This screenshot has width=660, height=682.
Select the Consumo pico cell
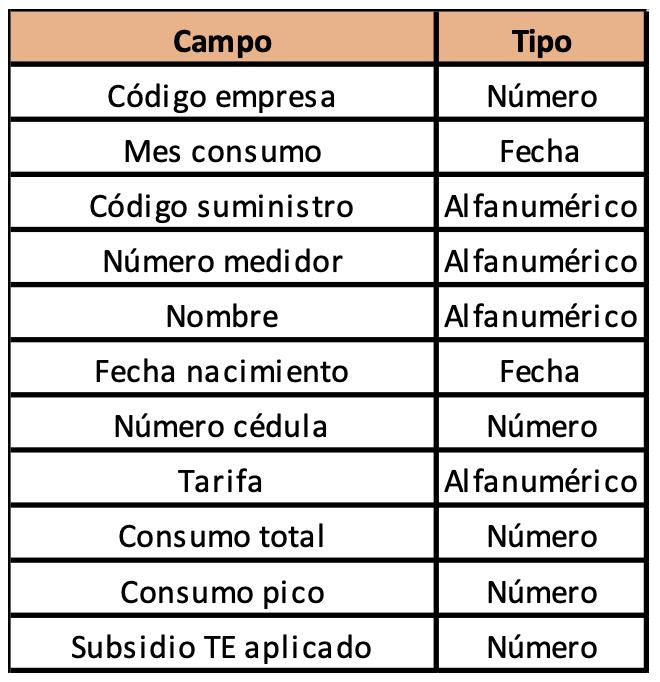pyautogui.click(x=222, y=588)
